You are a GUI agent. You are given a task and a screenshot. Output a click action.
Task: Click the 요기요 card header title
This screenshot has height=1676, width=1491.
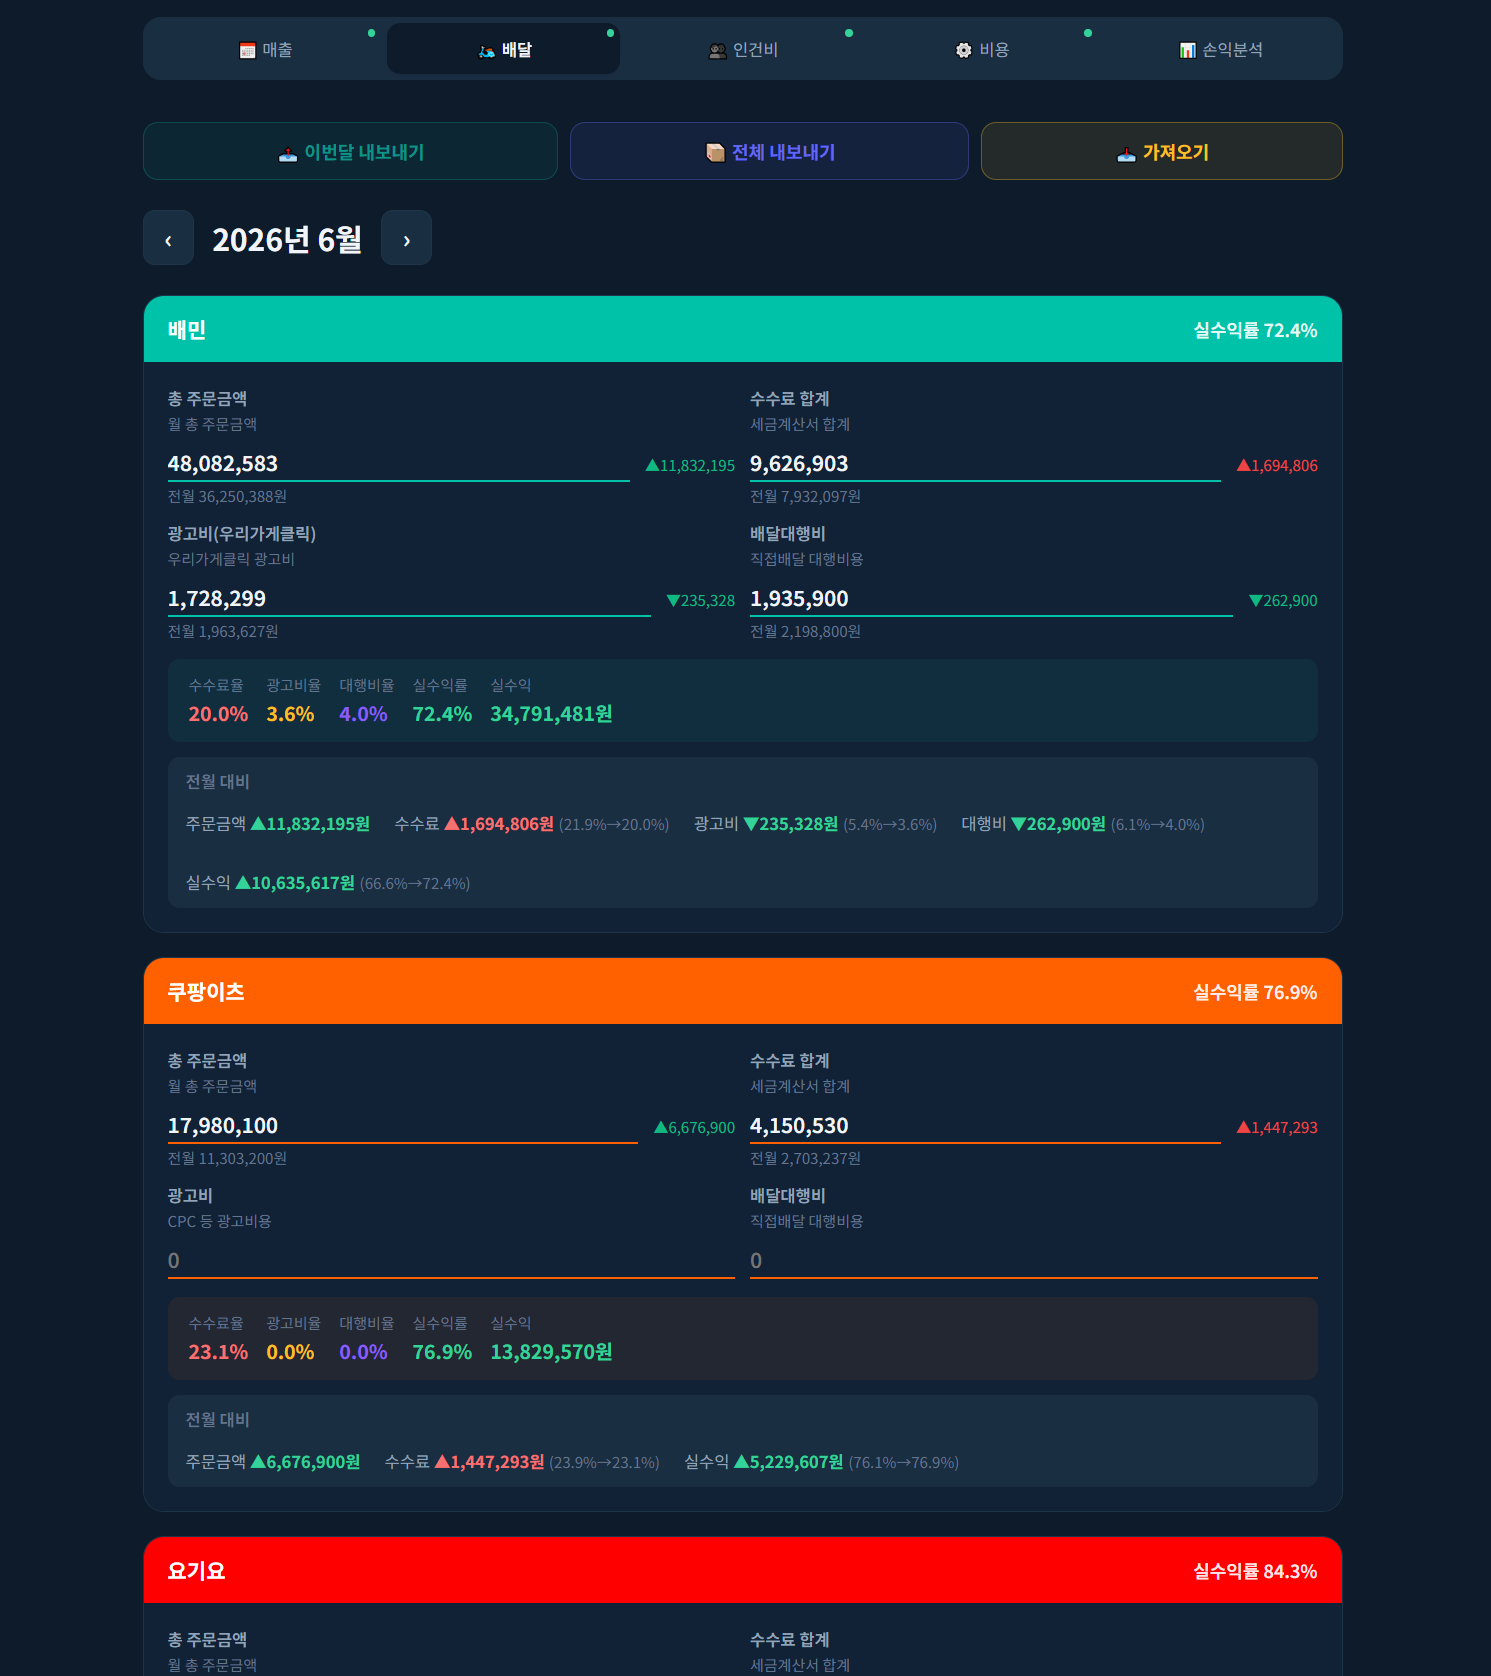click(x=197, y=1571)
